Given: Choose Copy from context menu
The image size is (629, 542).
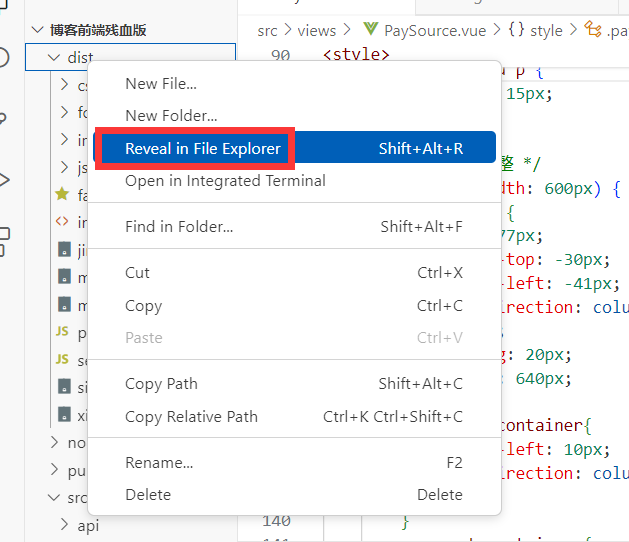Looking at the screenshot, I should [x=294, y=306].
